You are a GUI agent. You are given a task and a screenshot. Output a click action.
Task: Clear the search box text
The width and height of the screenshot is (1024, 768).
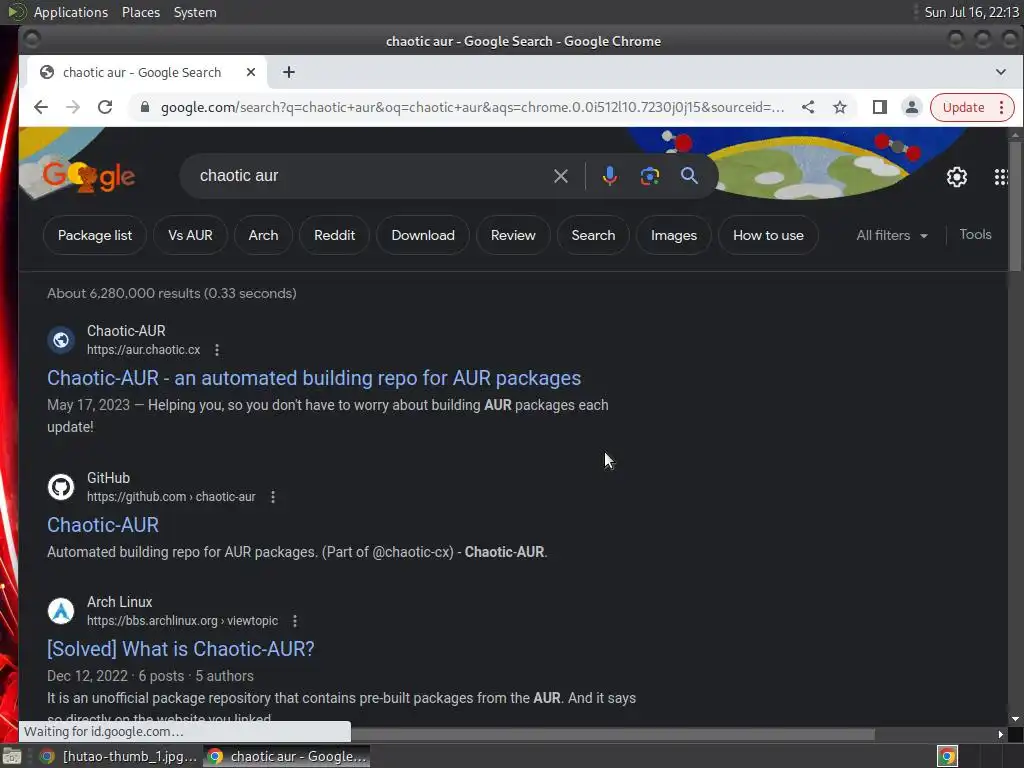(x=560, y=176)
